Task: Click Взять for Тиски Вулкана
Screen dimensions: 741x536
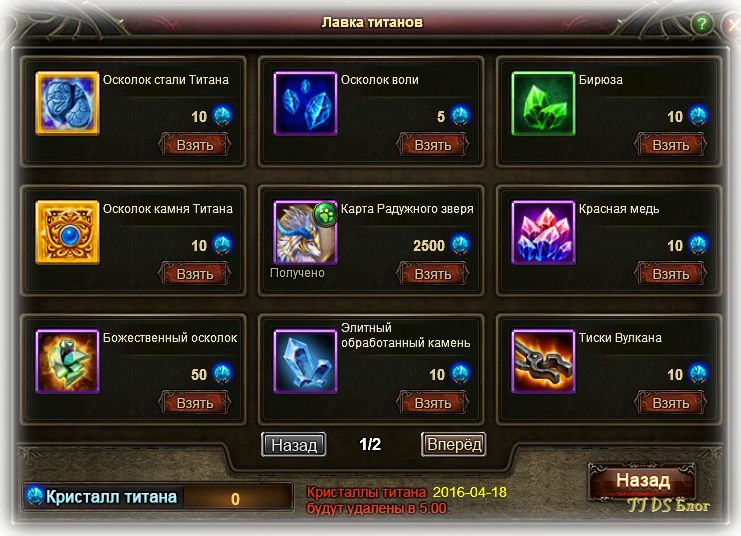Action: click(671, 403)
